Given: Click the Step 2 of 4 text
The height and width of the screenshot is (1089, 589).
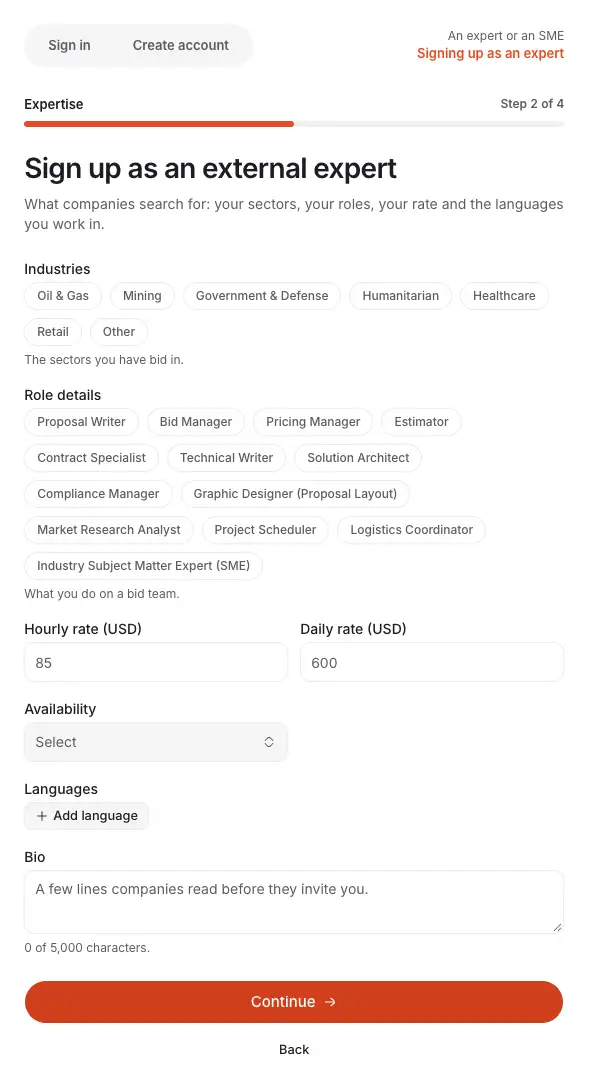Looking at the screenshot, I should [x=532, y=103].
